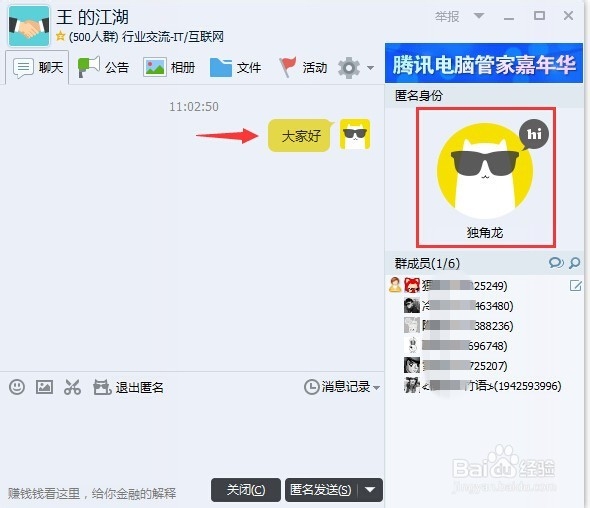Search group members magnifier icon
The height and width of the screenshot is (508, 590).
pyautogui.click(x=575, y=263)
